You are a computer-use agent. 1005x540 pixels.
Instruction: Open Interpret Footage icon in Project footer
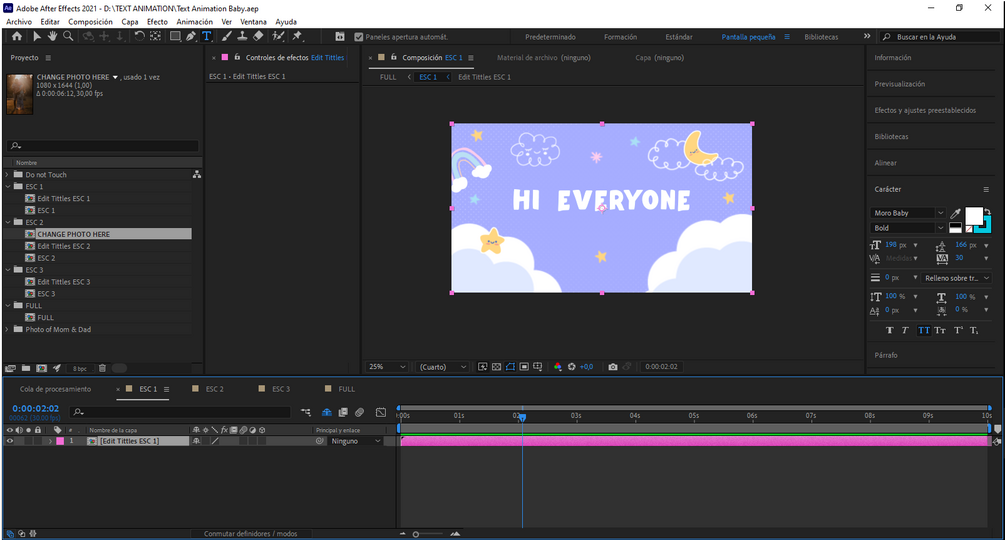point(10,368)
